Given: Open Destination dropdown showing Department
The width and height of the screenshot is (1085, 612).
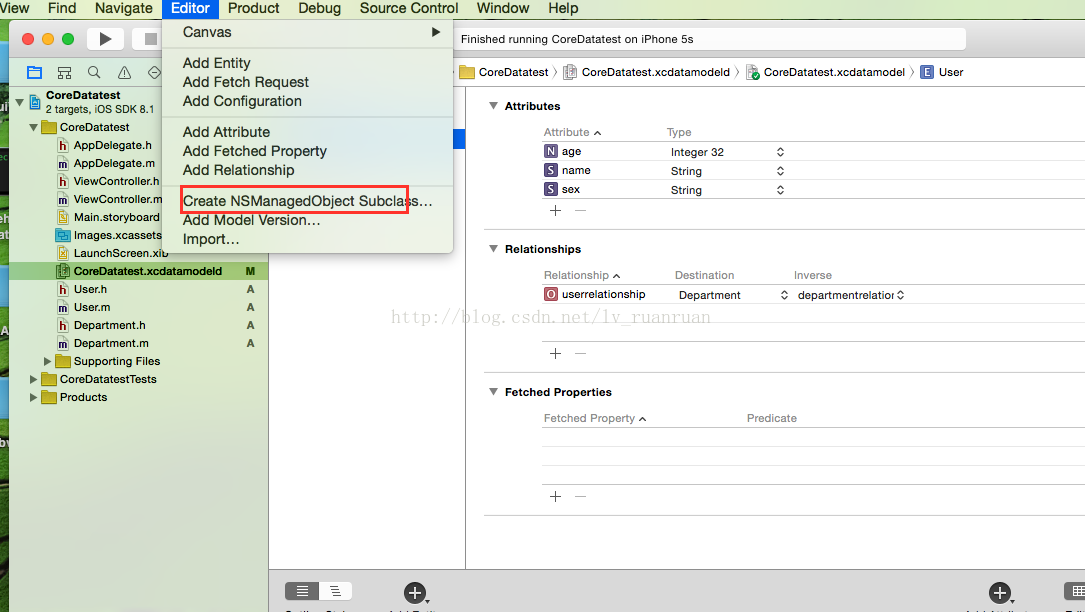Looking at the screenshot, I should (784, 295).
